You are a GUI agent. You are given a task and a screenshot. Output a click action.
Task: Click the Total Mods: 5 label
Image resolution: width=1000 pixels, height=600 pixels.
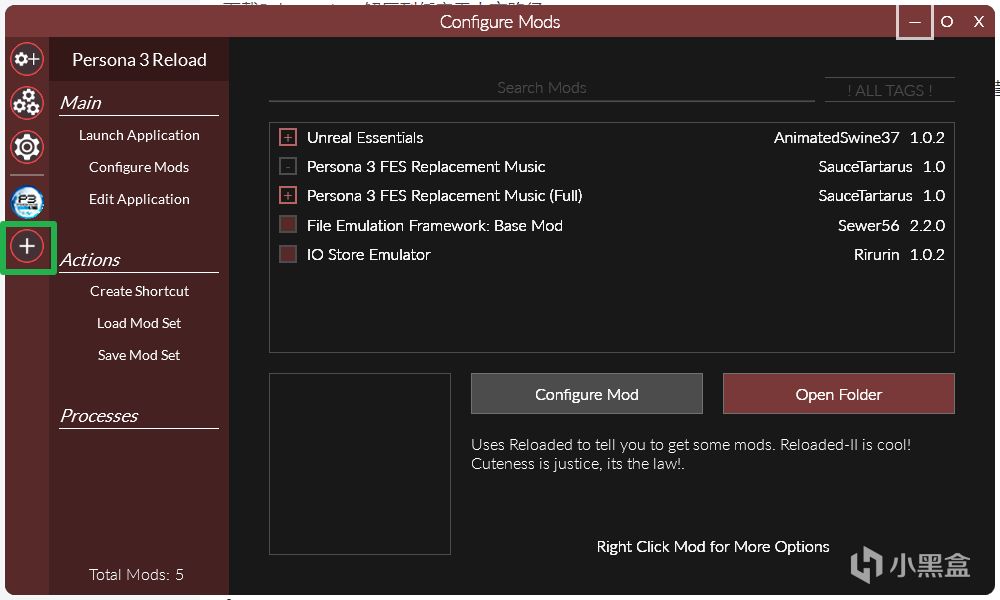[136, 574]
